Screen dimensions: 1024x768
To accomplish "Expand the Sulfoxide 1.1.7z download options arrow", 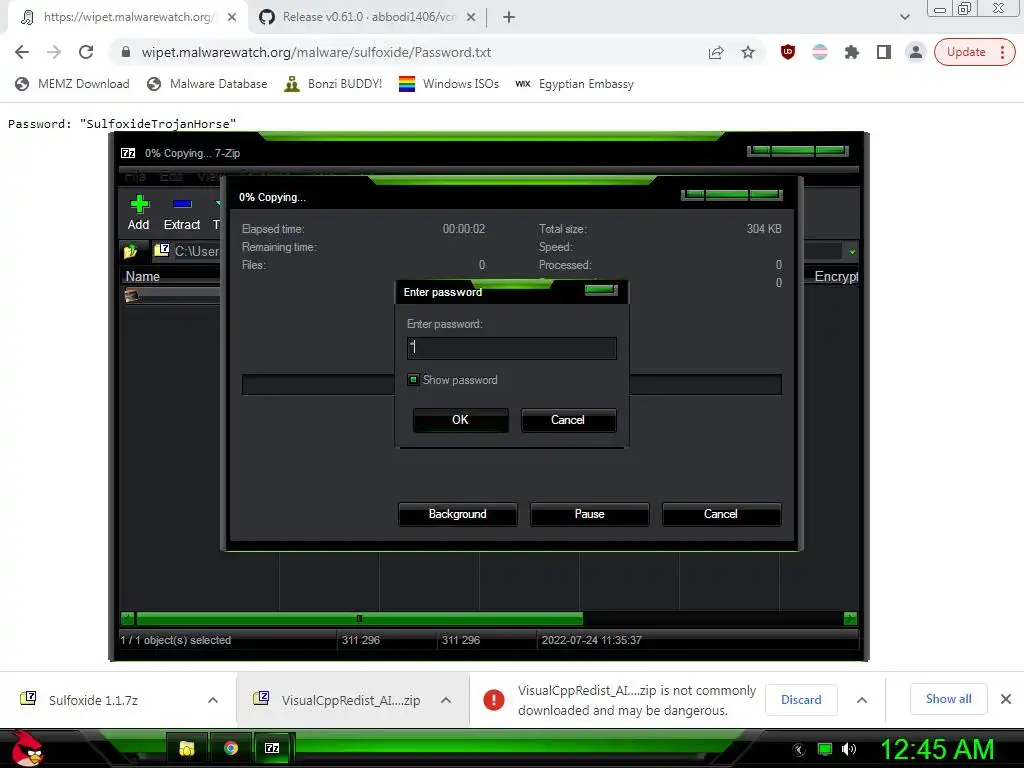I will tap(213, 700).
